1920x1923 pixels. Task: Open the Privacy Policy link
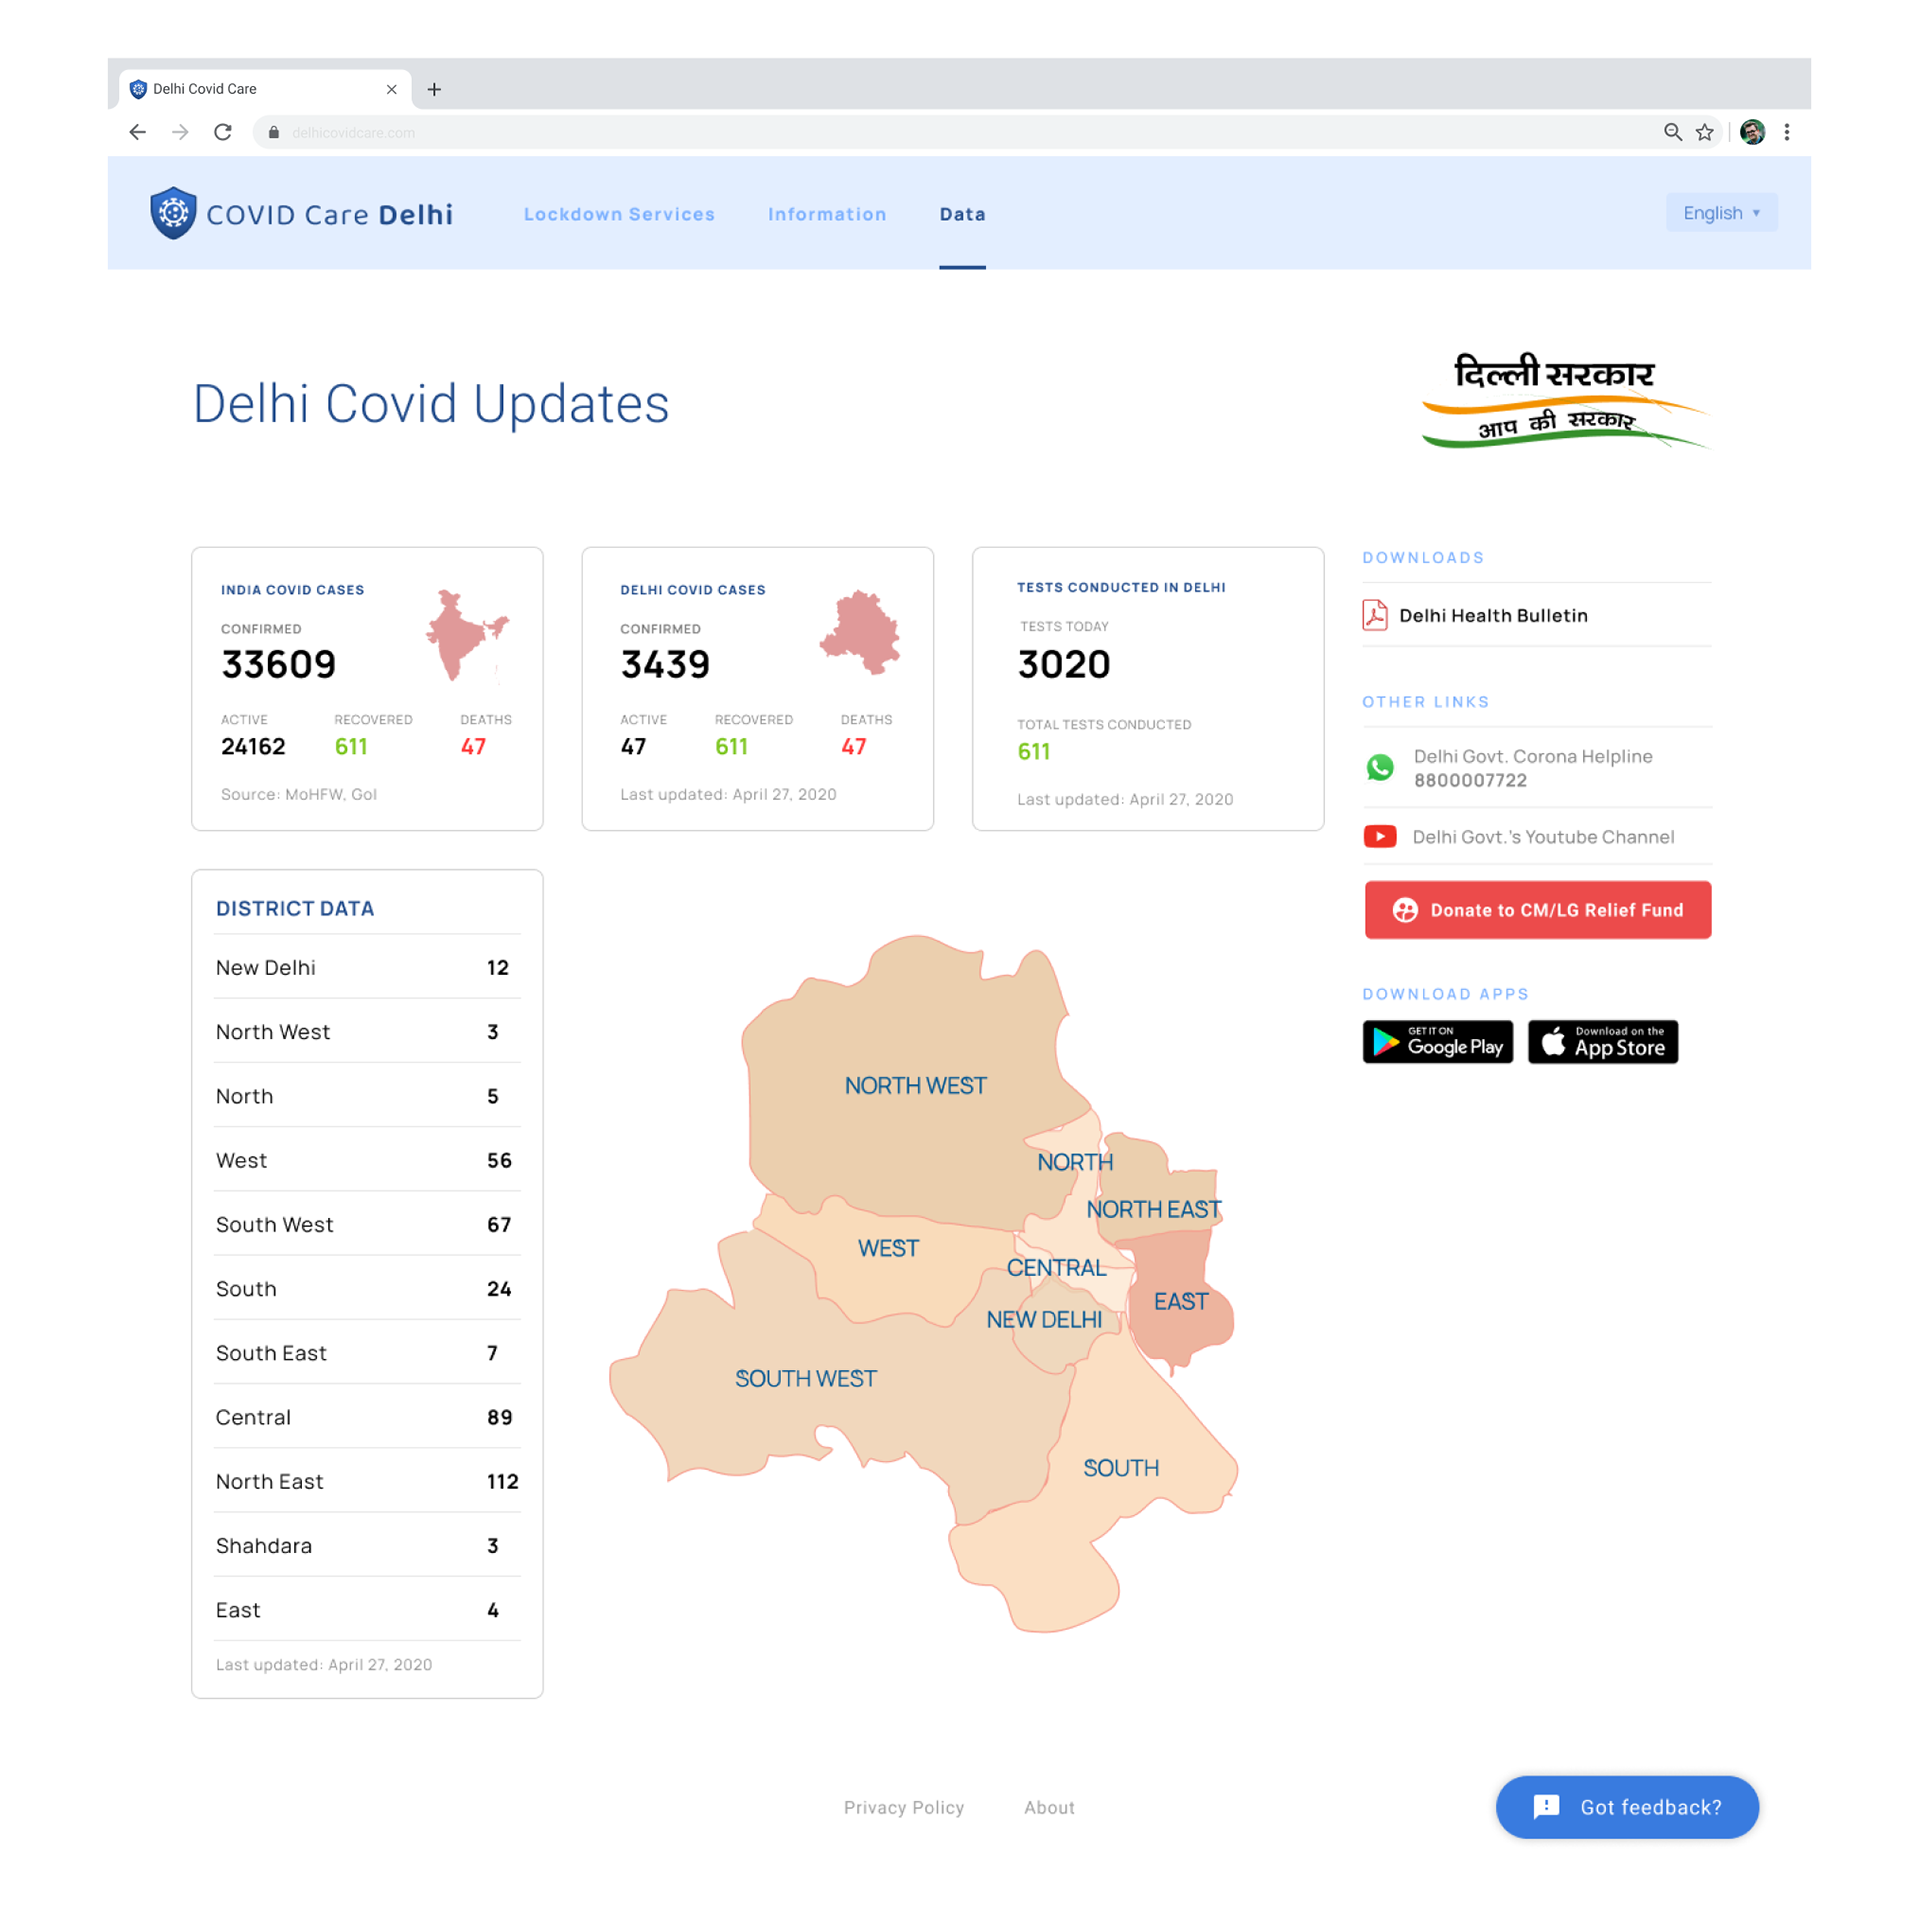click(903, 1807)
